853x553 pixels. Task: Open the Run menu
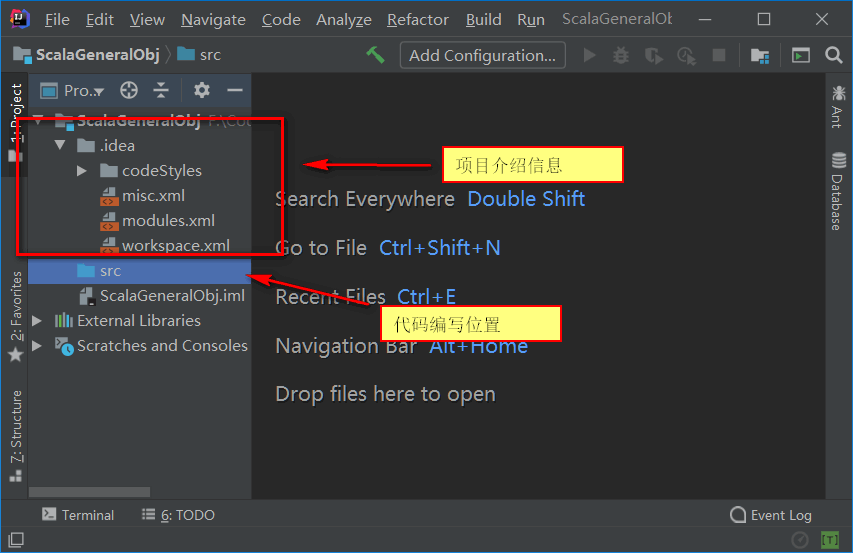530,20
